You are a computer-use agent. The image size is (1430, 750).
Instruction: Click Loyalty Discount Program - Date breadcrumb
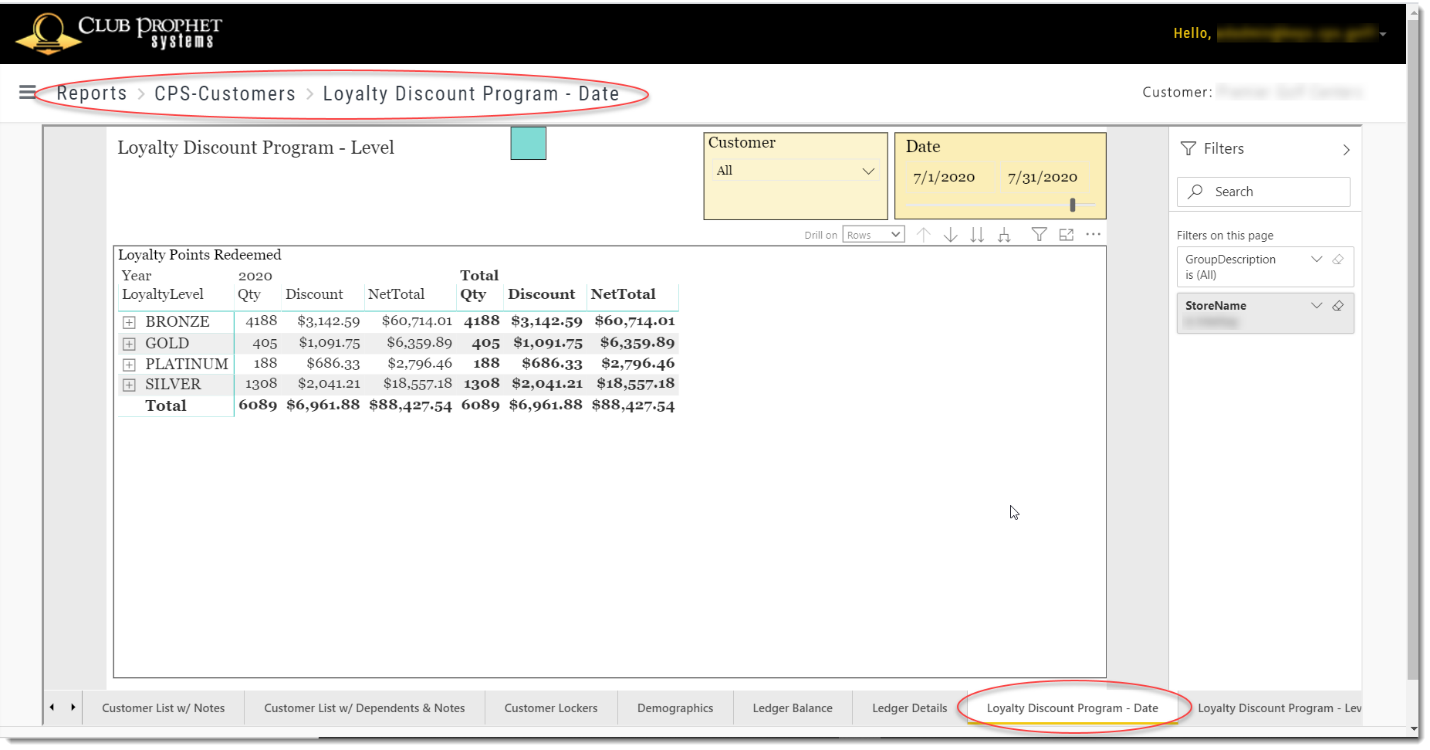coord(471,93)
